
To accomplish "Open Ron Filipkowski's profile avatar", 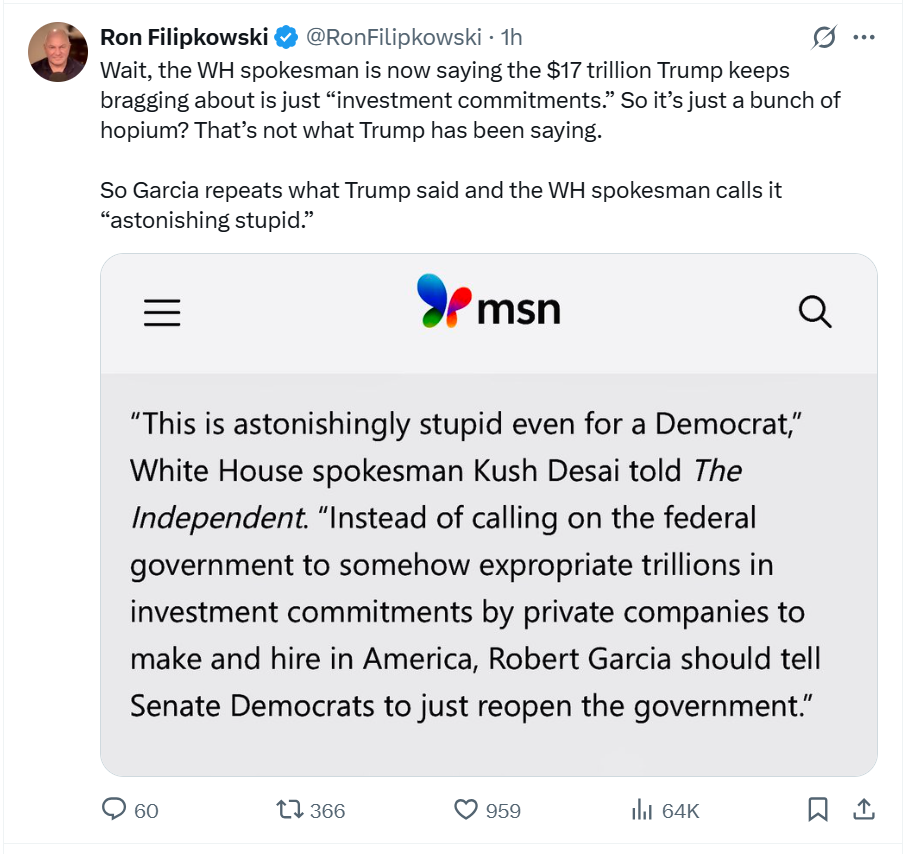I will (x=58, y=52).
